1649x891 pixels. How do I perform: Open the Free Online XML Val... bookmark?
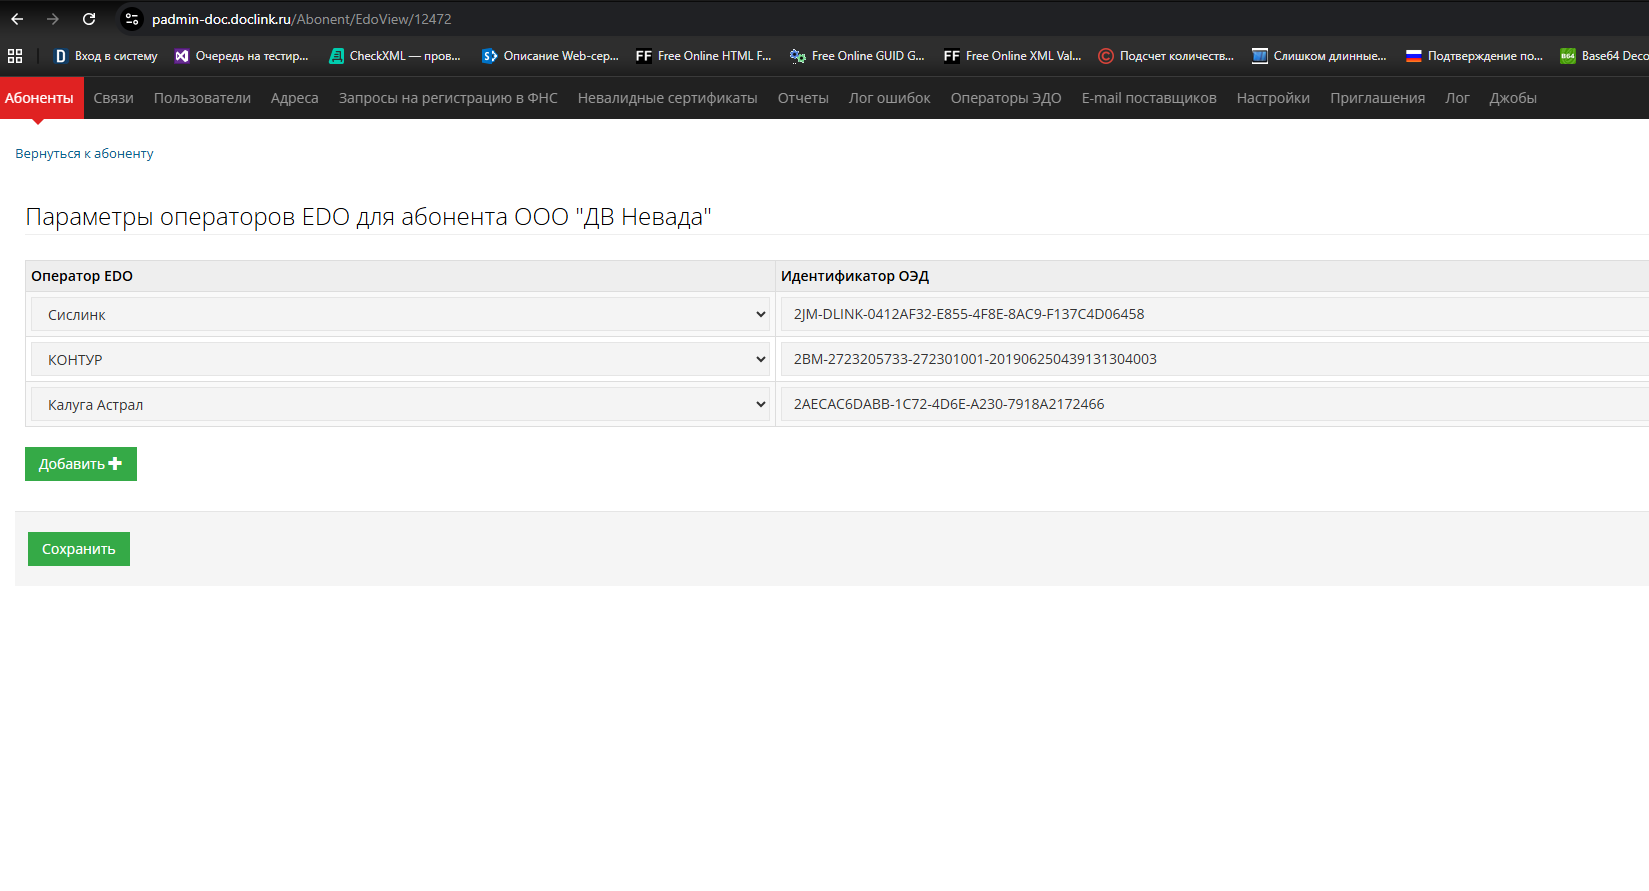[1012, 56]
